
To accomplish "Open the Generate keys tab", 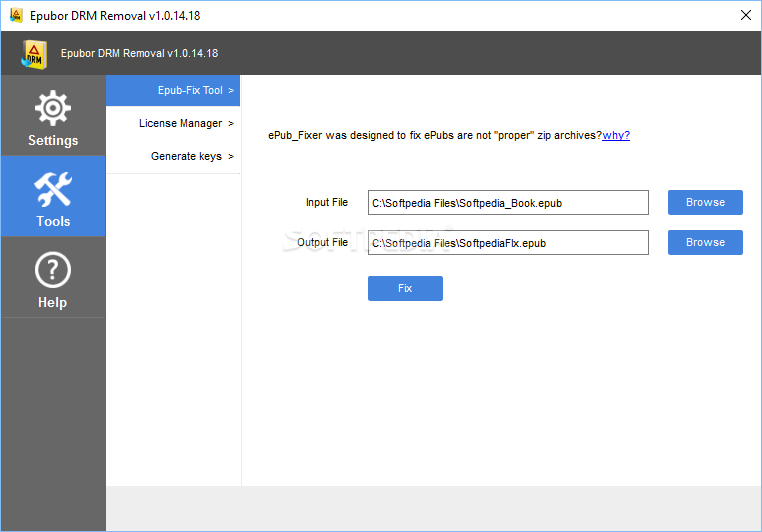I will 173,156.
